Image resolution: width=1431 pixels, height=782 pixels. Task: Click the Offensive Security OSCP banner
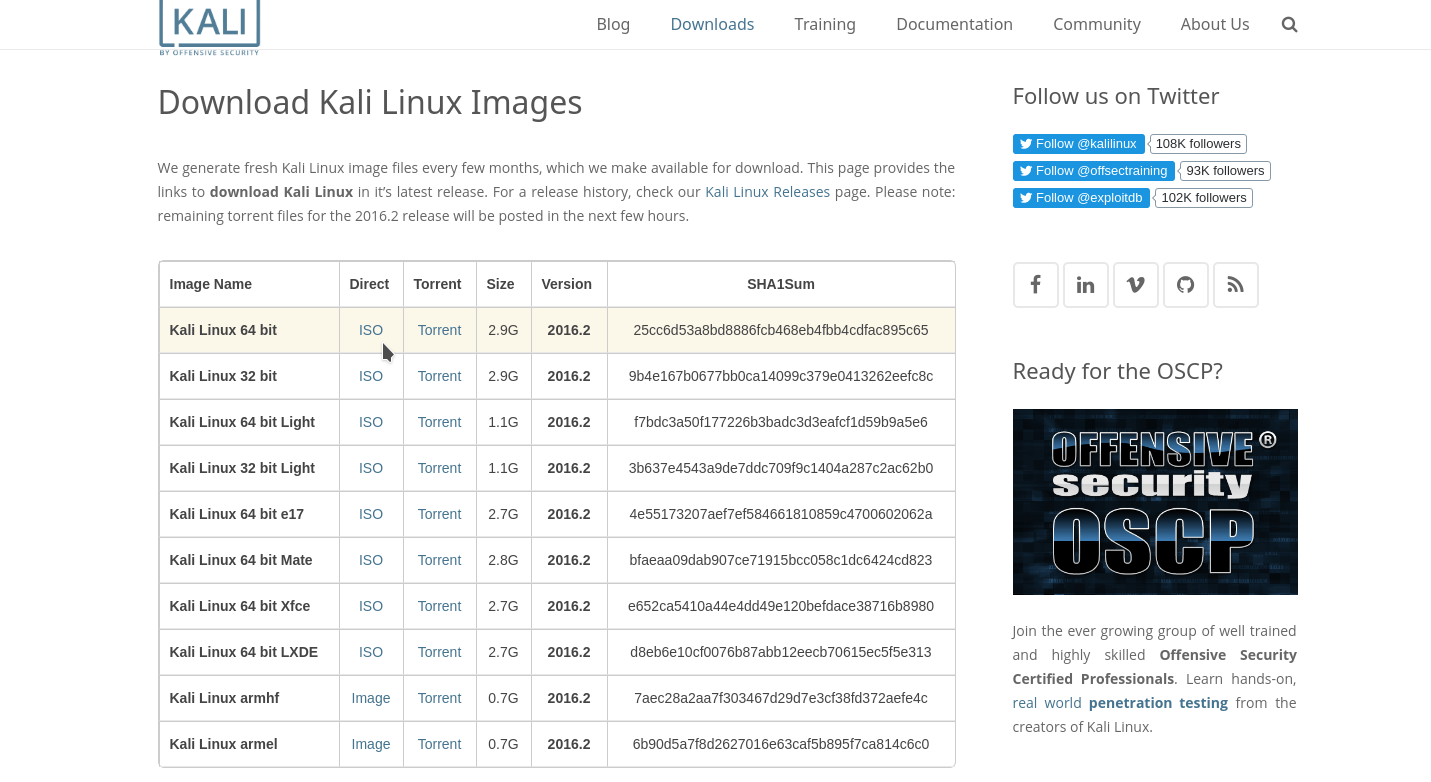pos(1154,501)
